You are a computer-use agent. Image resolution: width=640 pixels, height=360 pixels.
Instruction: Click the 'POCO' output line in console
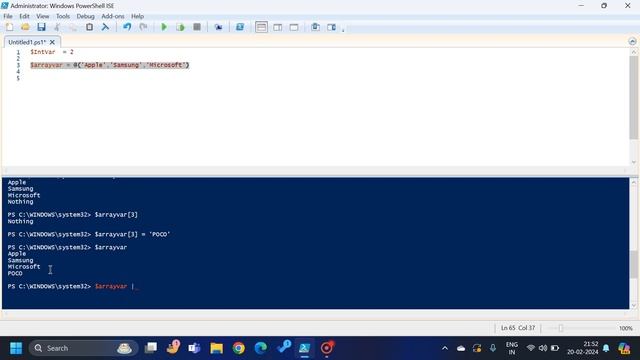coord(15,273)
